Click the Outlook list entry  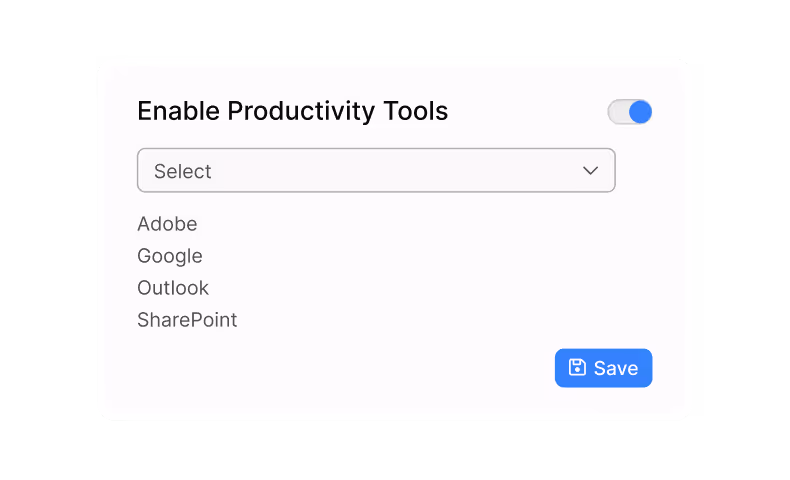[173, 288]
